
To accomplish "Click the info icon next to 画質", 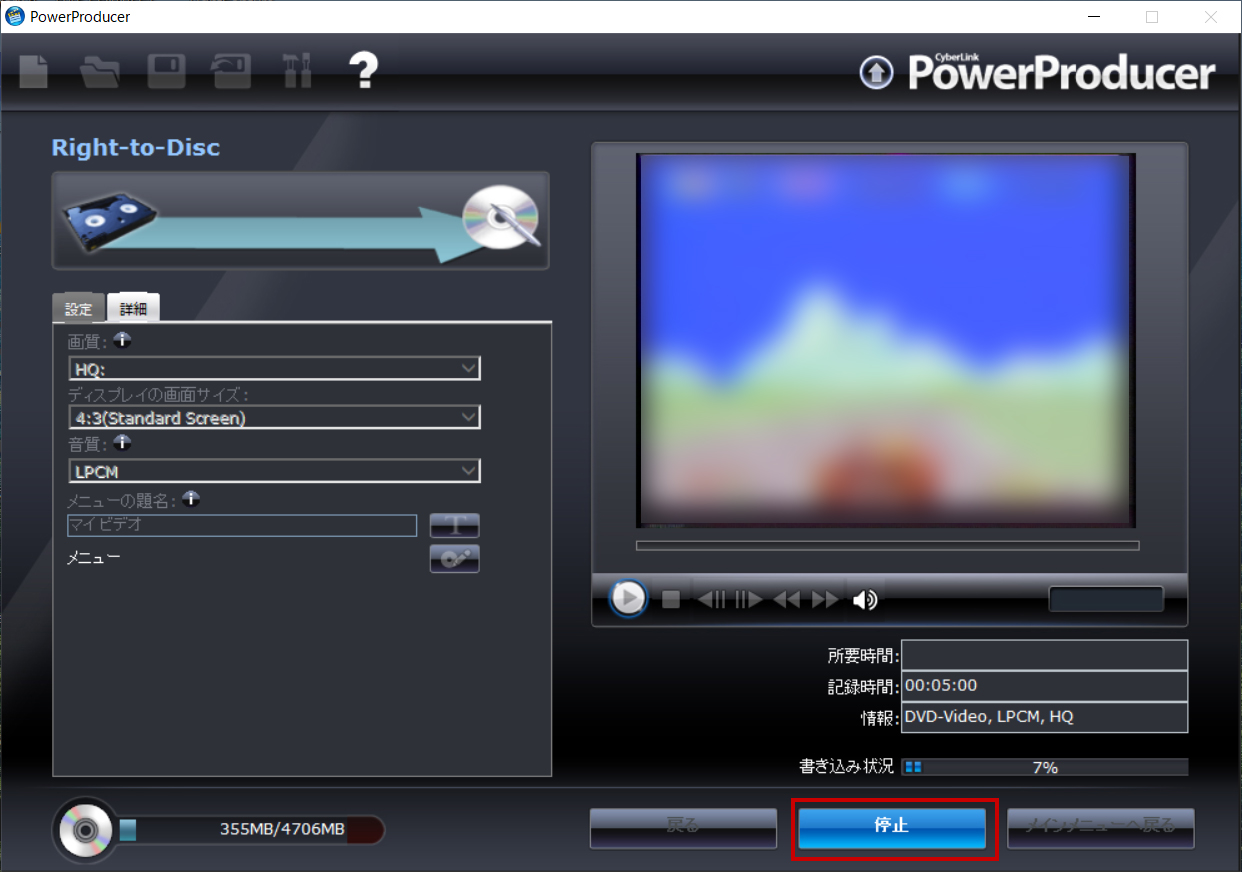I will pos(122,340).
